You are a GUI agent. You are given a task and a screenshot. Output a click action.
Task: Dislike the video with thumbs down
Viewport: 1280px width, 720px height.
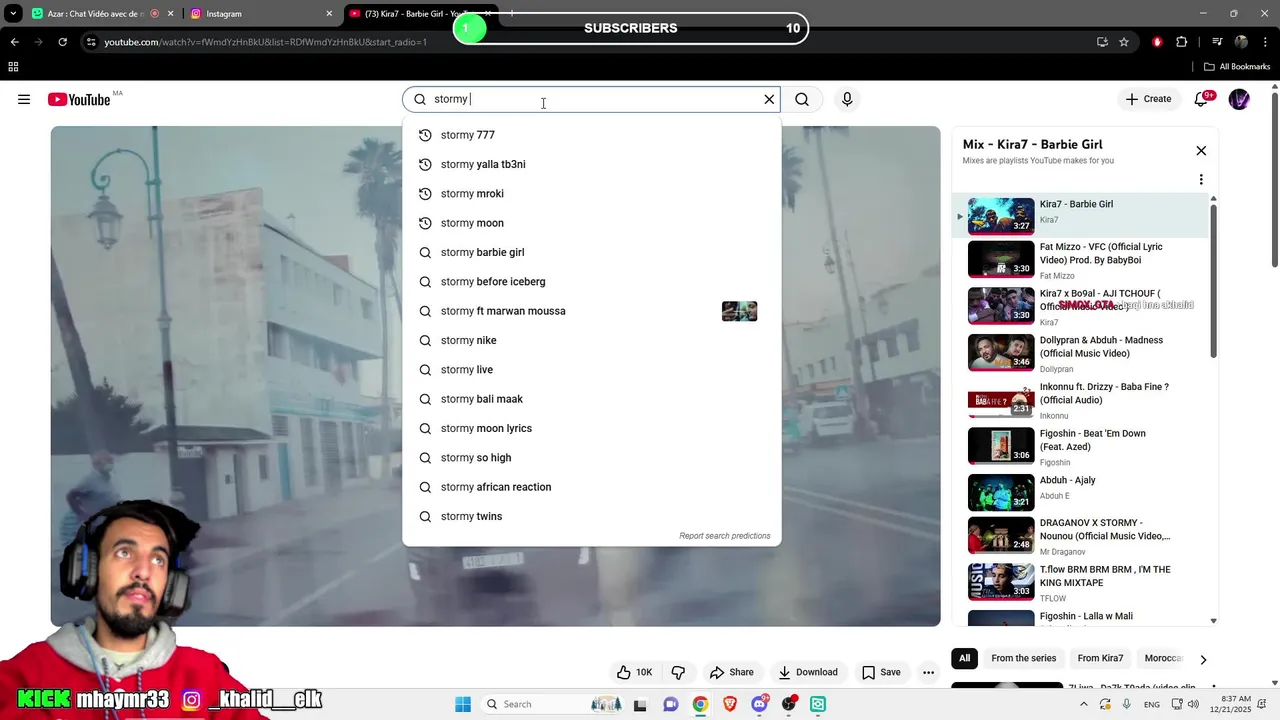click(x=678, y=672)
